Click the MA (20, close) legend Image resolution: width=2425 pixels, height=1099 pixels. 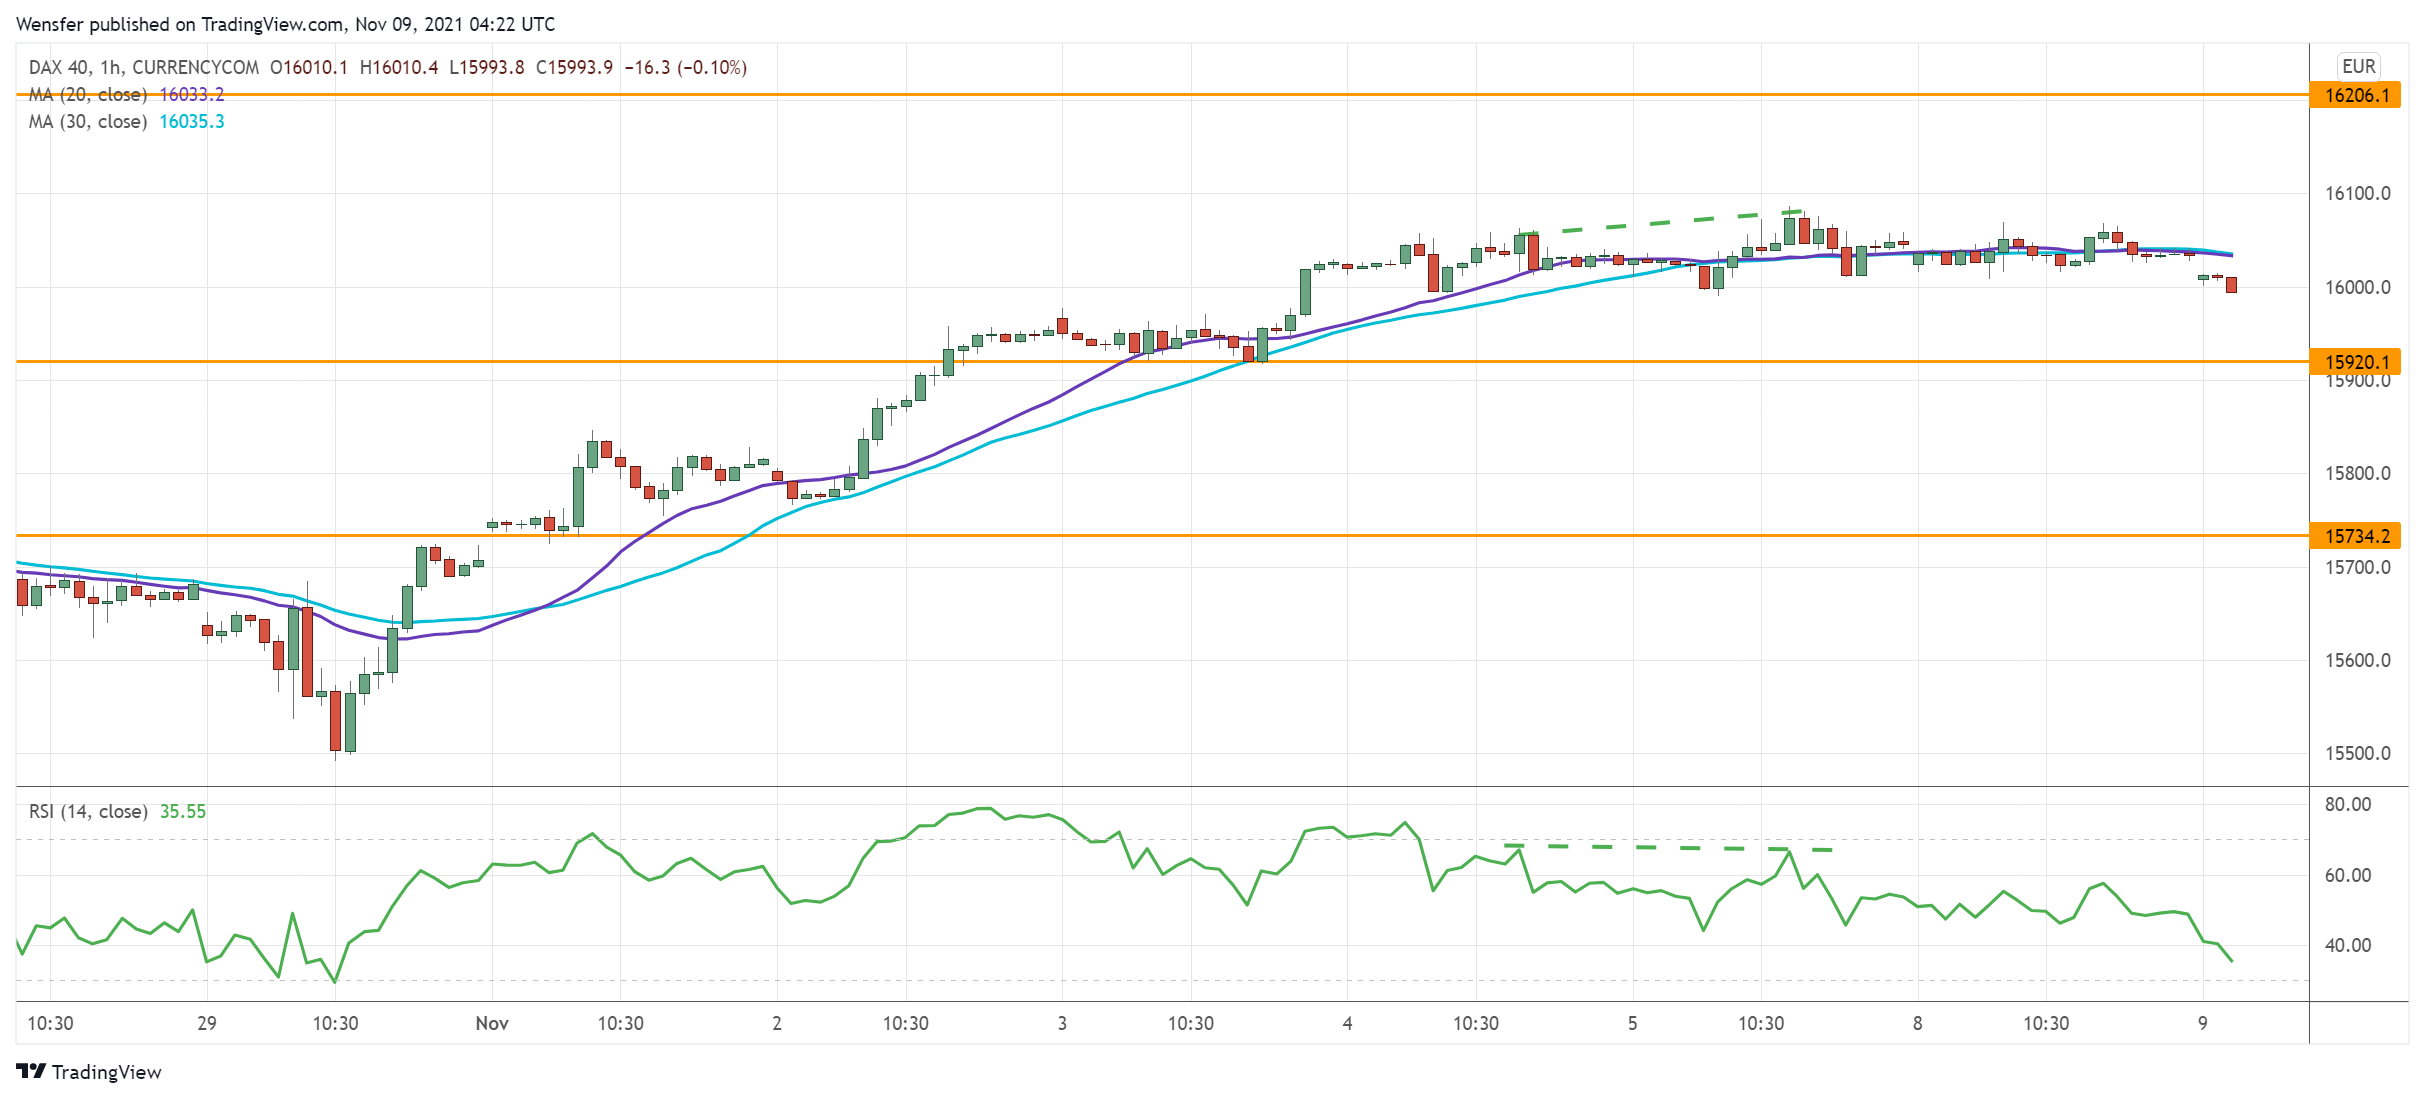pyautogui.click(x=88, y=95)
